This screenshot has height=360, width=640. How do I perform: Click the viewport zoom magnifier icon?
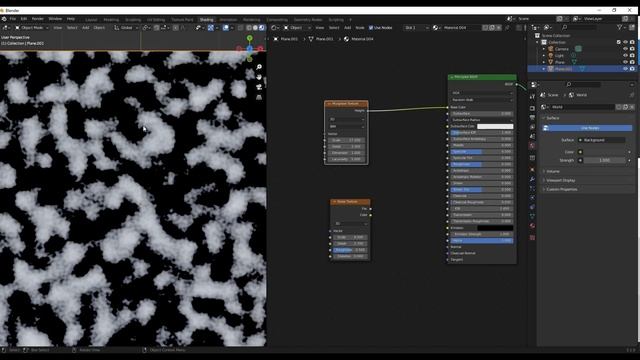click(x=259, y=67)
